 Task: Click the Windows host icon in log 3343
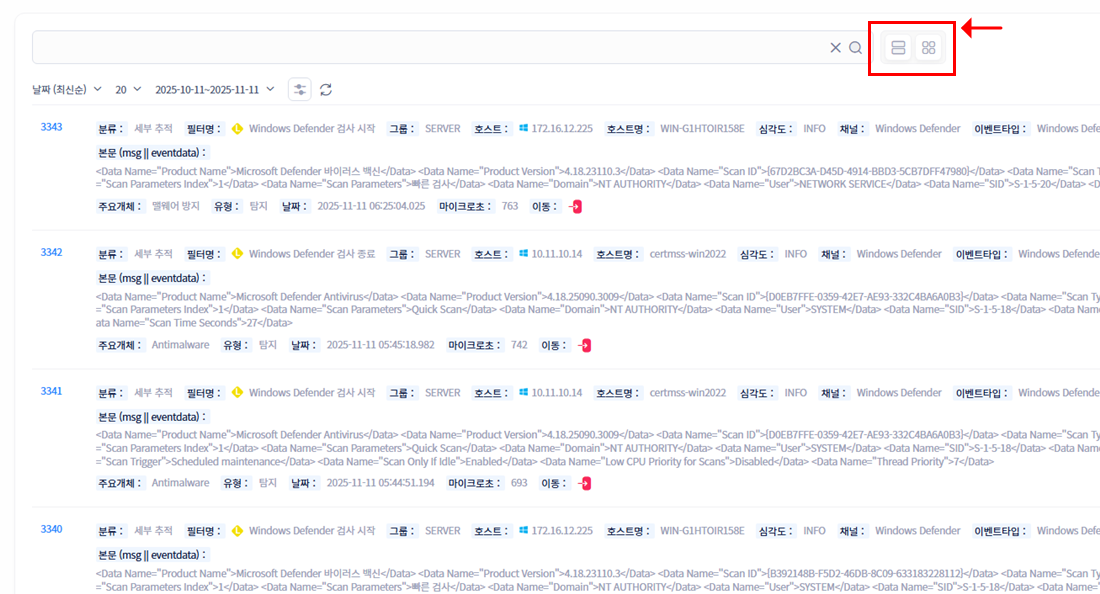[523, 129]
